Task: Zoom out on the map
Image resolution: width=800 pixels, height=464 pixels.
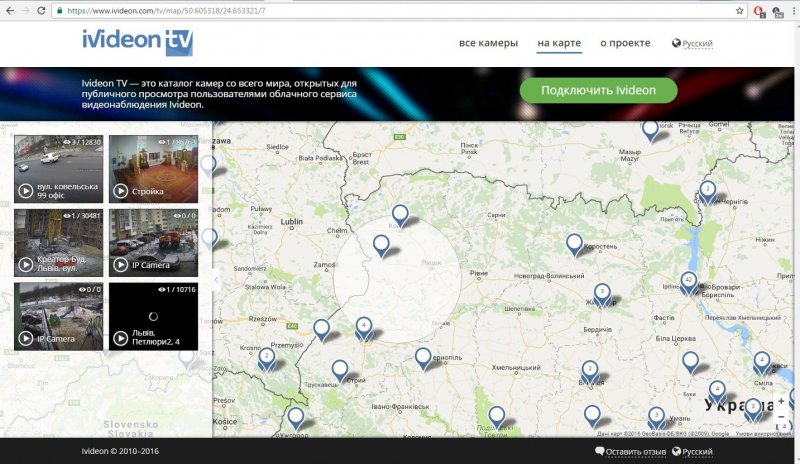Action: click(781, 423)
